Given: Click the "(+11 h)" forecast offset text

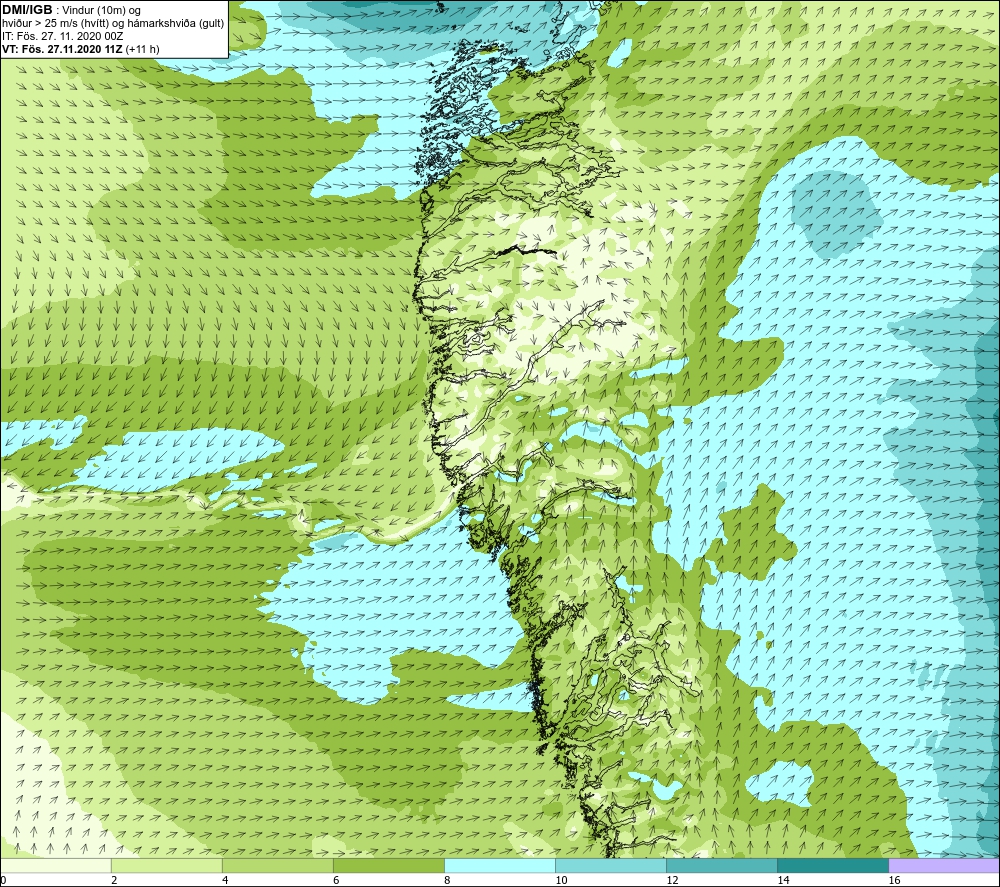Looking at the screenshot, I should point(143,49).
